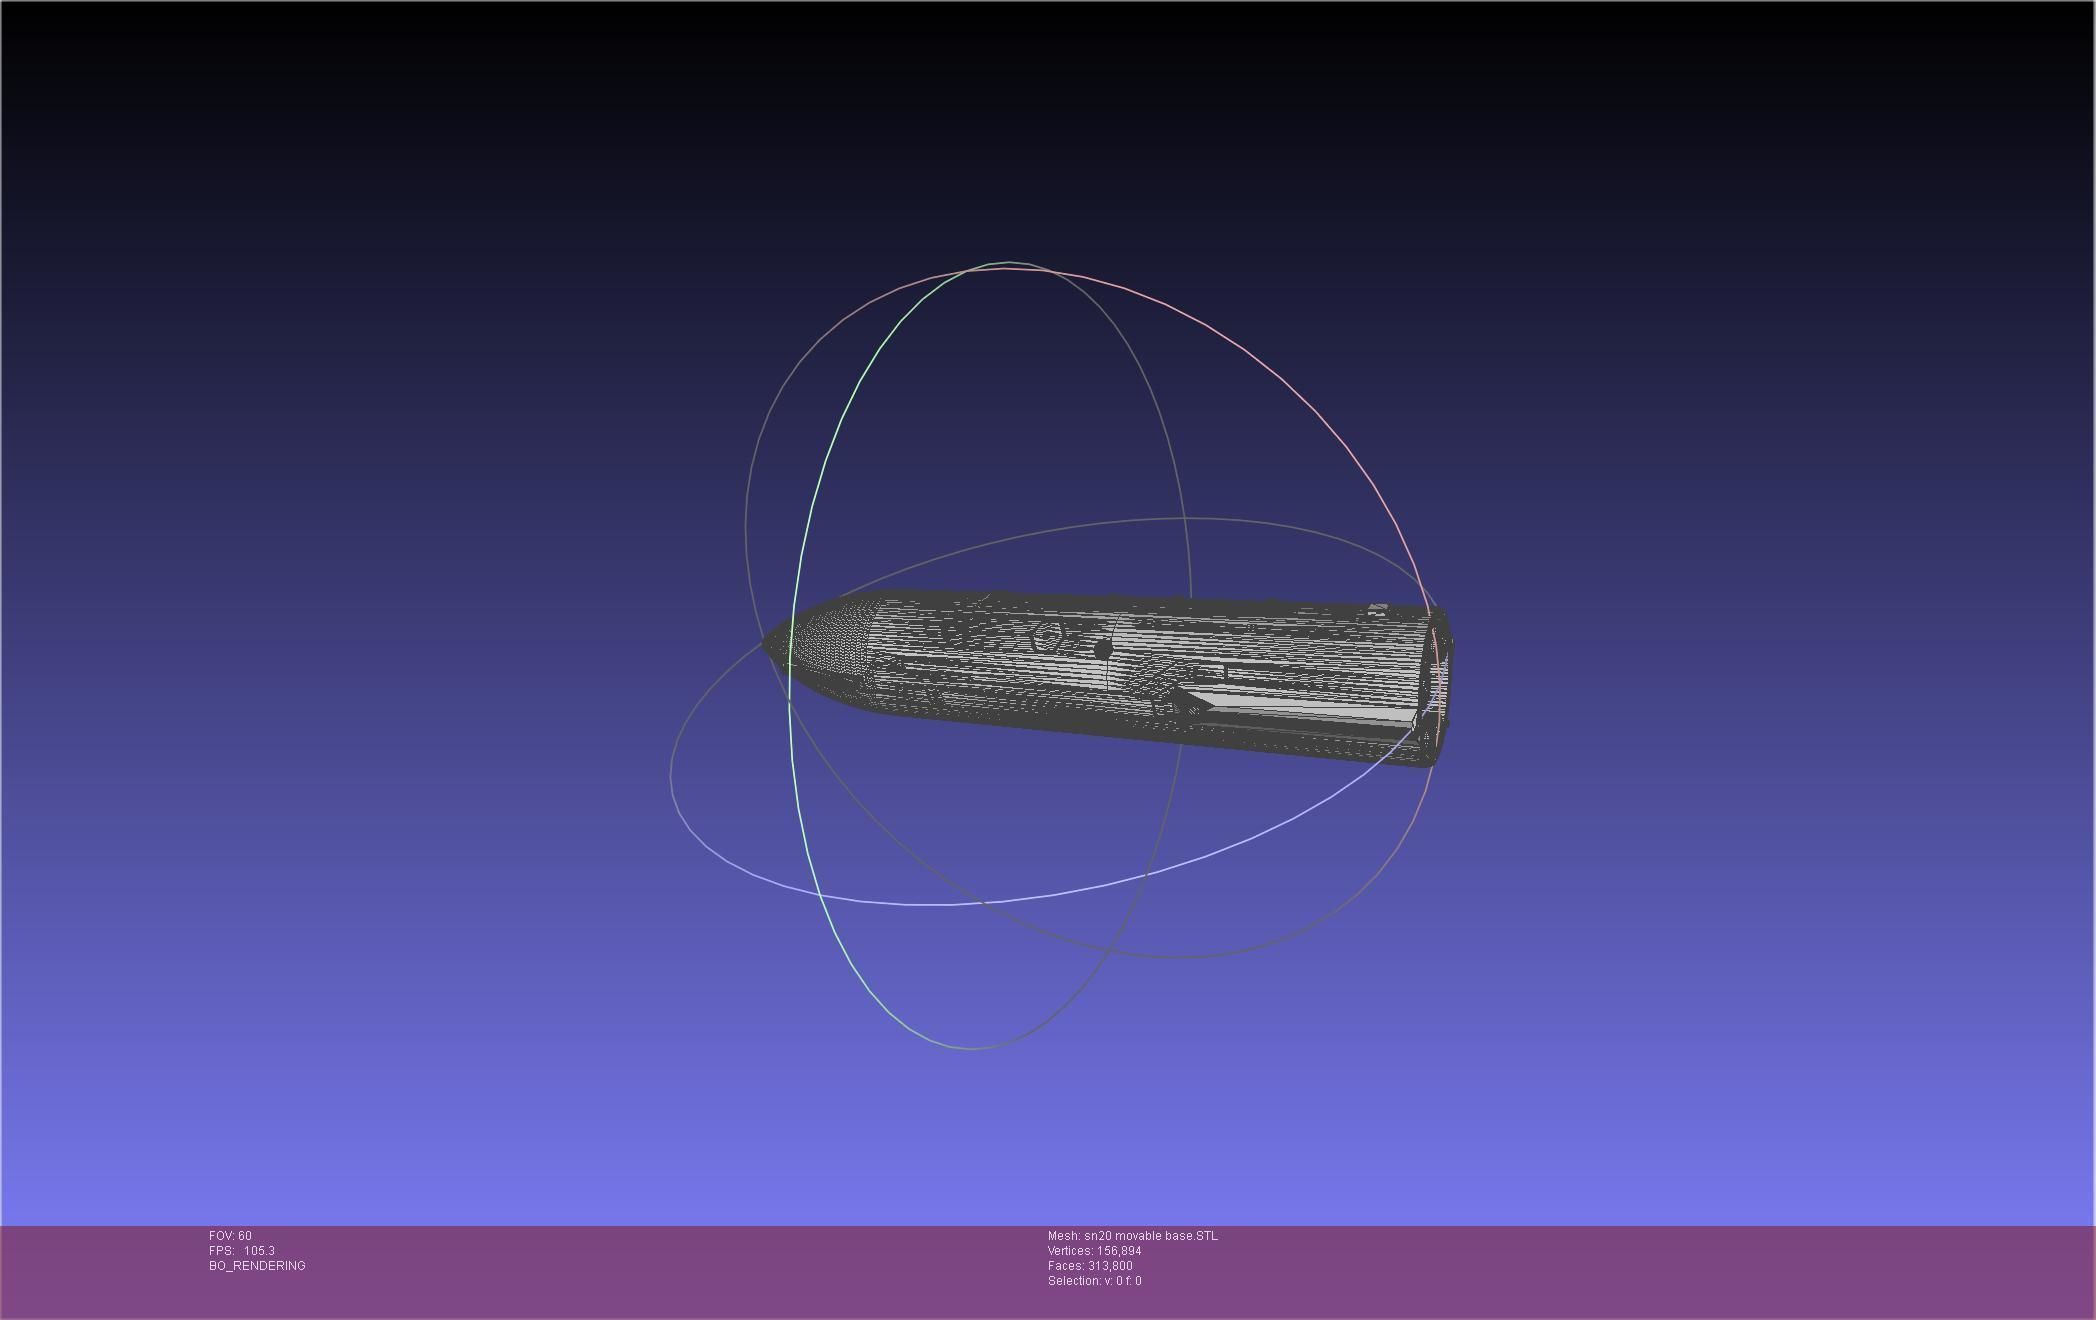Click the pointed nose tip of the rocket
2096x1320 pixels.
coord(766,642)
